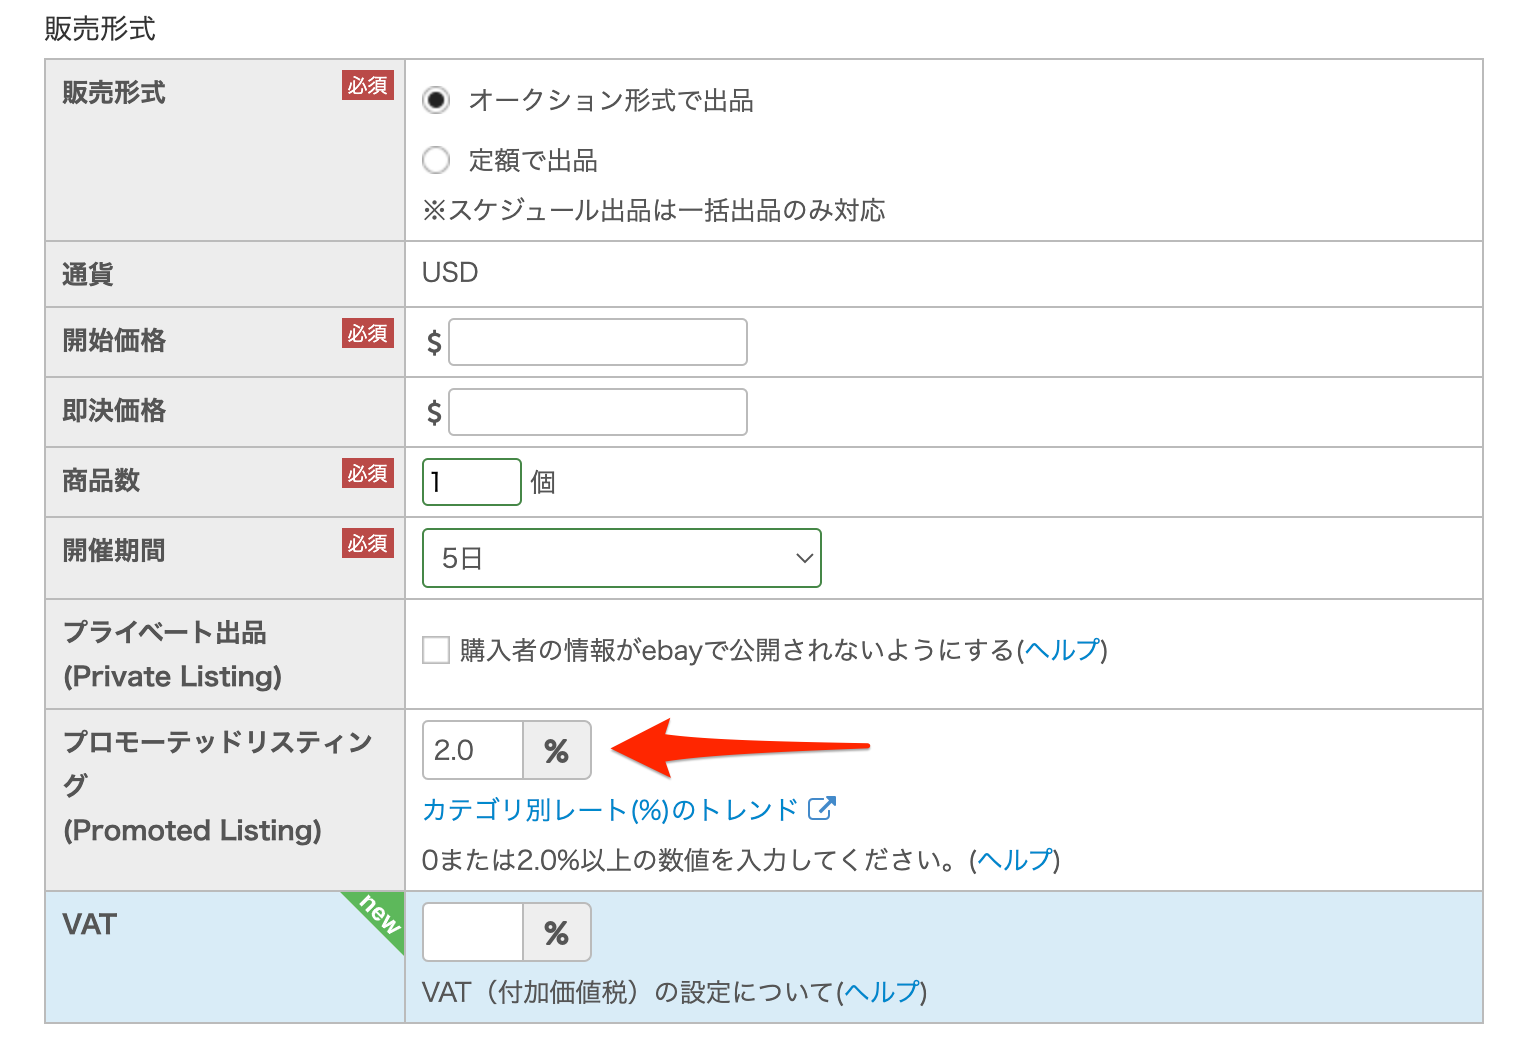Click the 必須 badge next to 開始価格
The height and width of the screenshot is (1044, 1536).
pyautogui.click(x=368, y=333)
